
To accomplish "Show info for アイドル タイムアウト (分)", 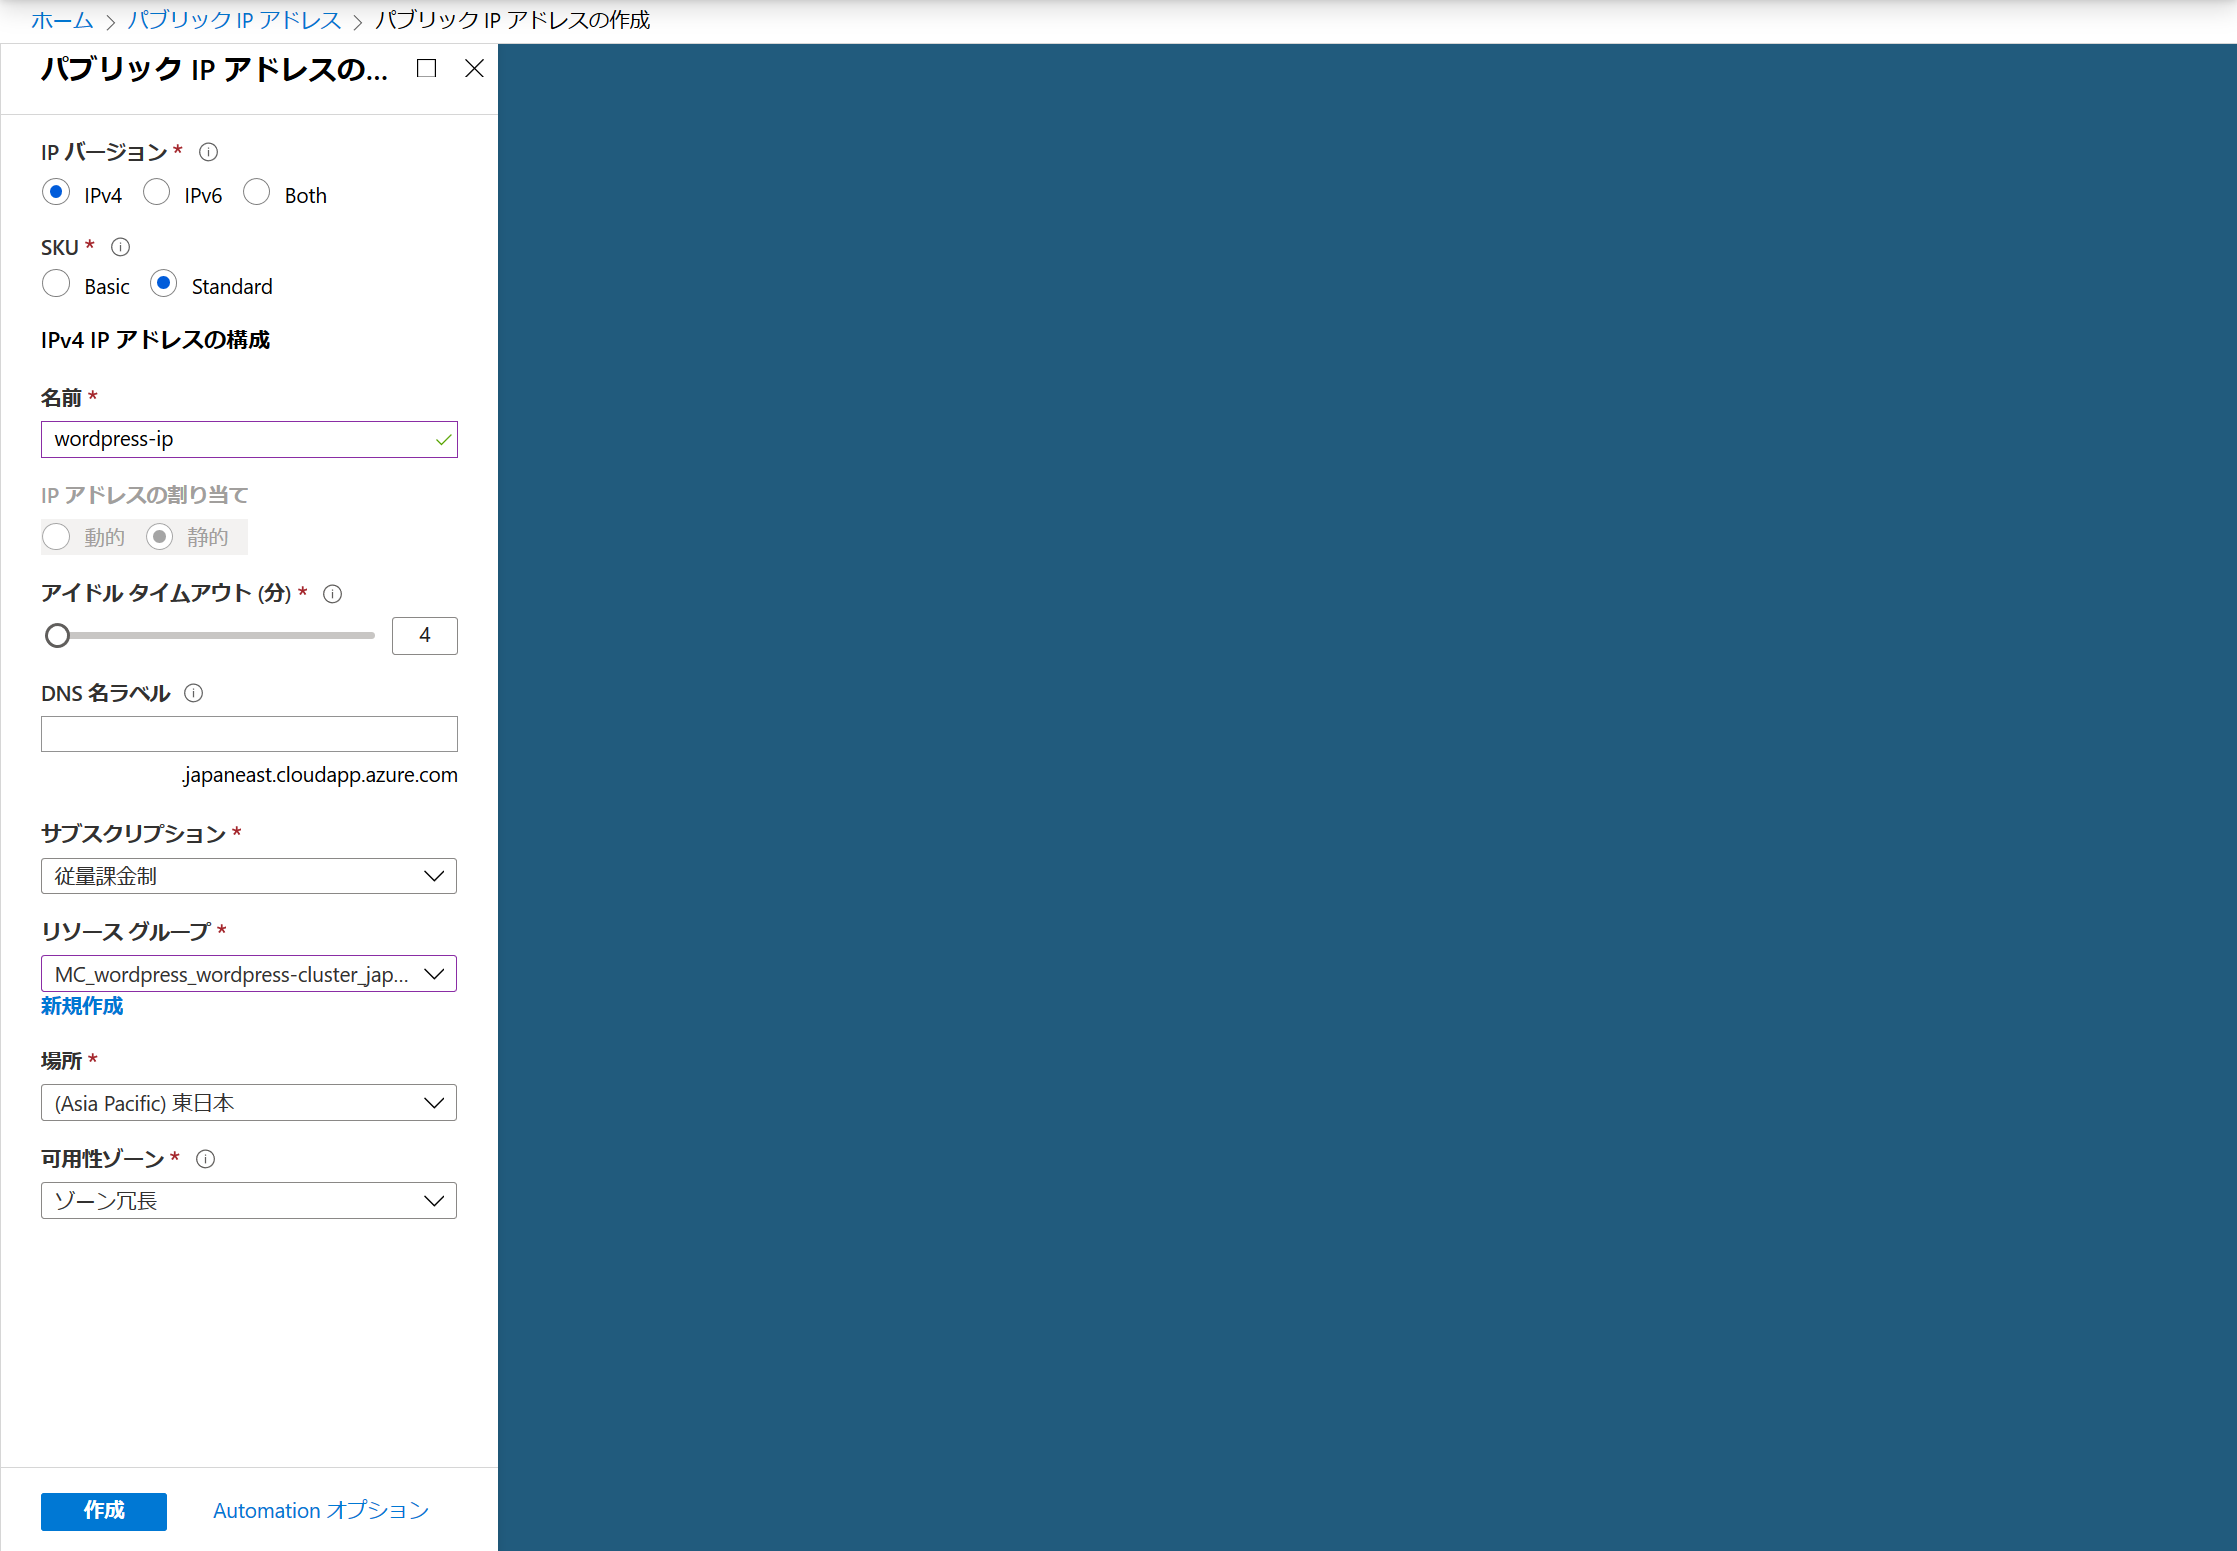I will (x=333, y=594).
